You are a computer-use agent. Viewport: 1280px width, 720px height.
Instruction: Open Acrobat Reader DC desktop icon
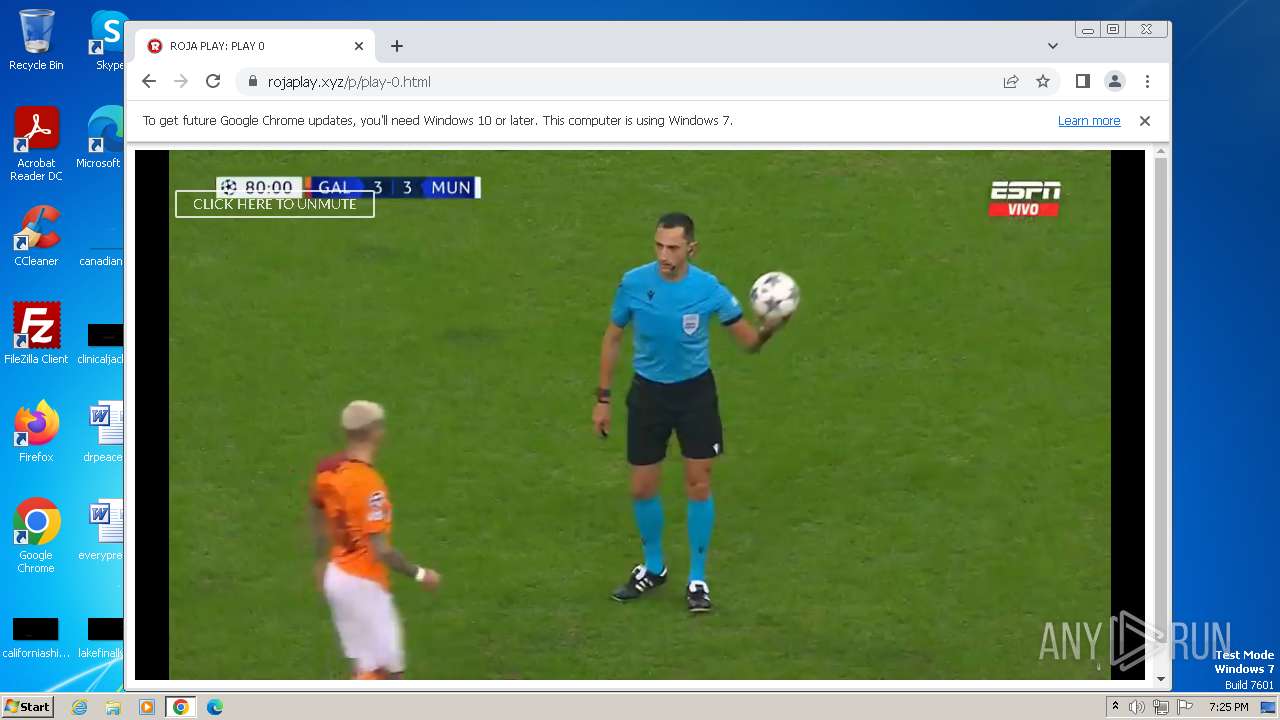point(36,144)
